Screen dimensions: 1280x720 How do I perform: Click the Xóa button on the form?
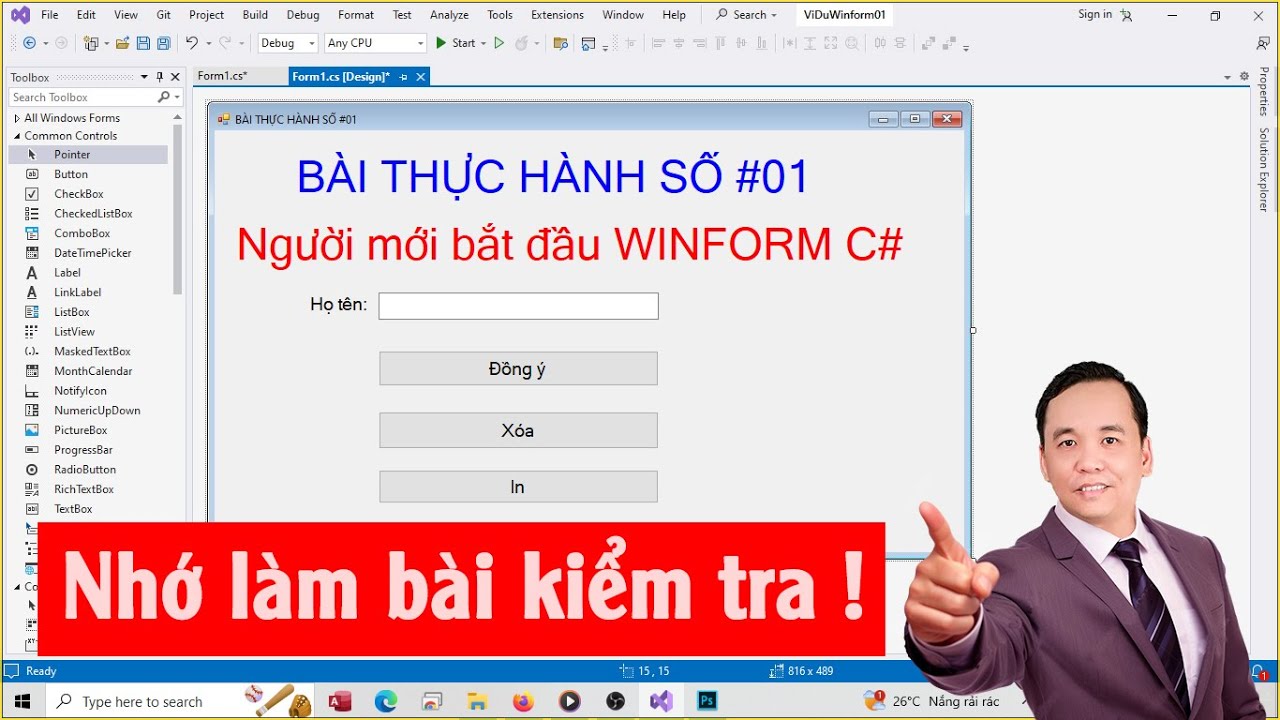(518, 430)
